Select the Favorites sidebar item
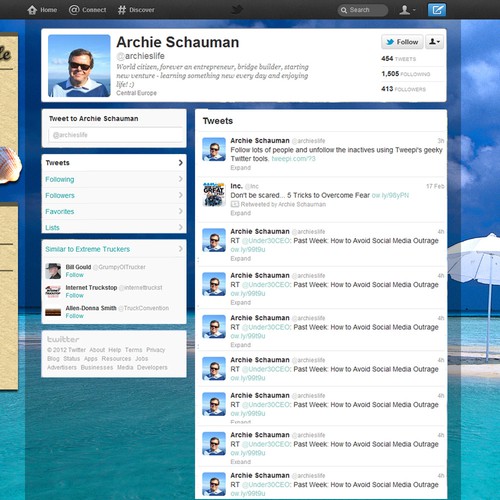 (114, 211)
